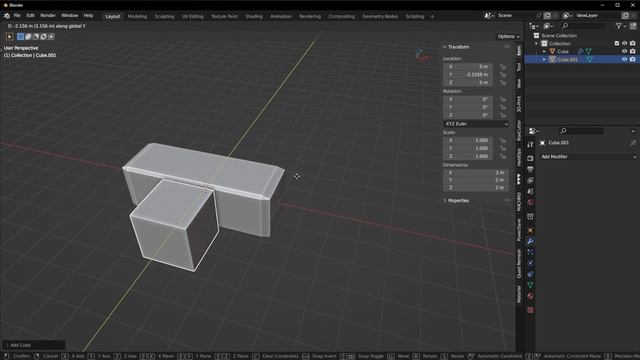Click the Scene name field
Screen dimensions: 640x360
[x=517, y=16]
